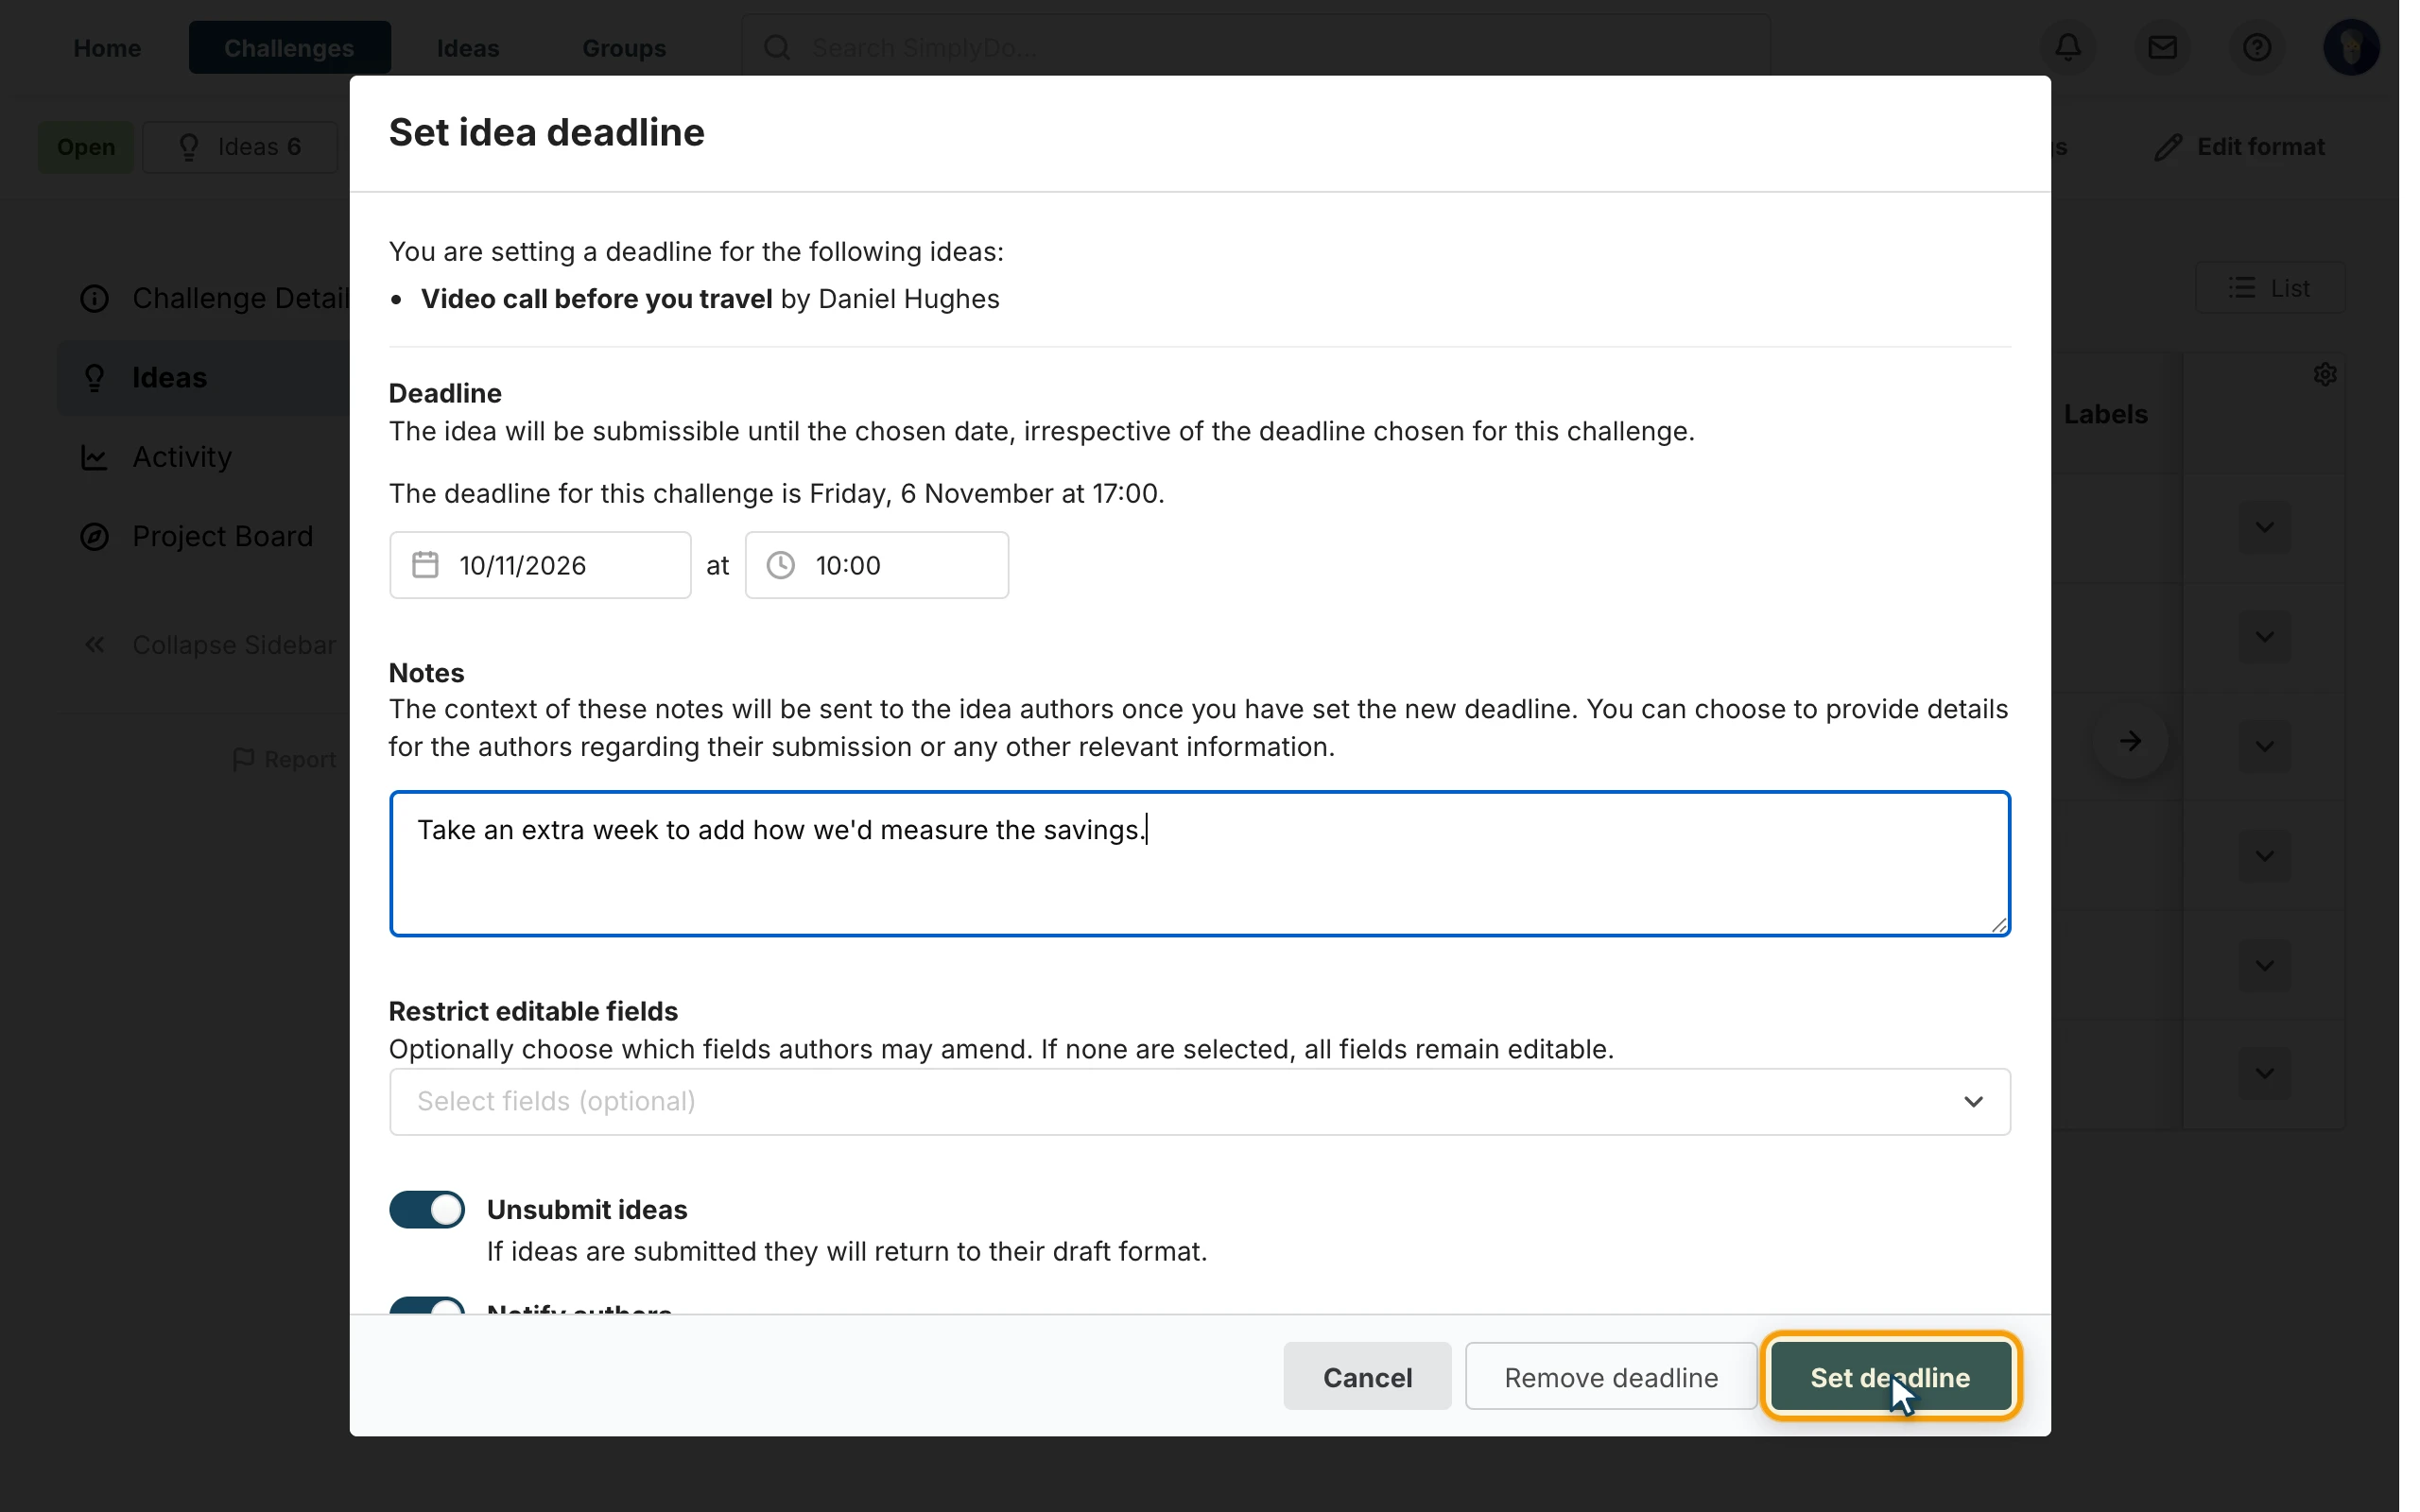
Task: Toggle the partially hidden Notify authors switch
Action: [x=427, y=1306]
